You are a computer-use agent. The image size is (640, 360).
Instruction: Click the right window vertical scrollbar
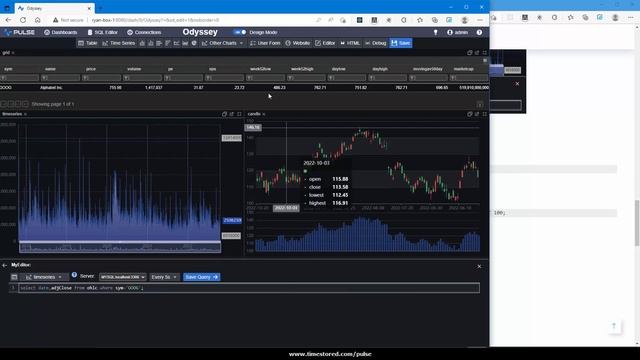point(637,222)
